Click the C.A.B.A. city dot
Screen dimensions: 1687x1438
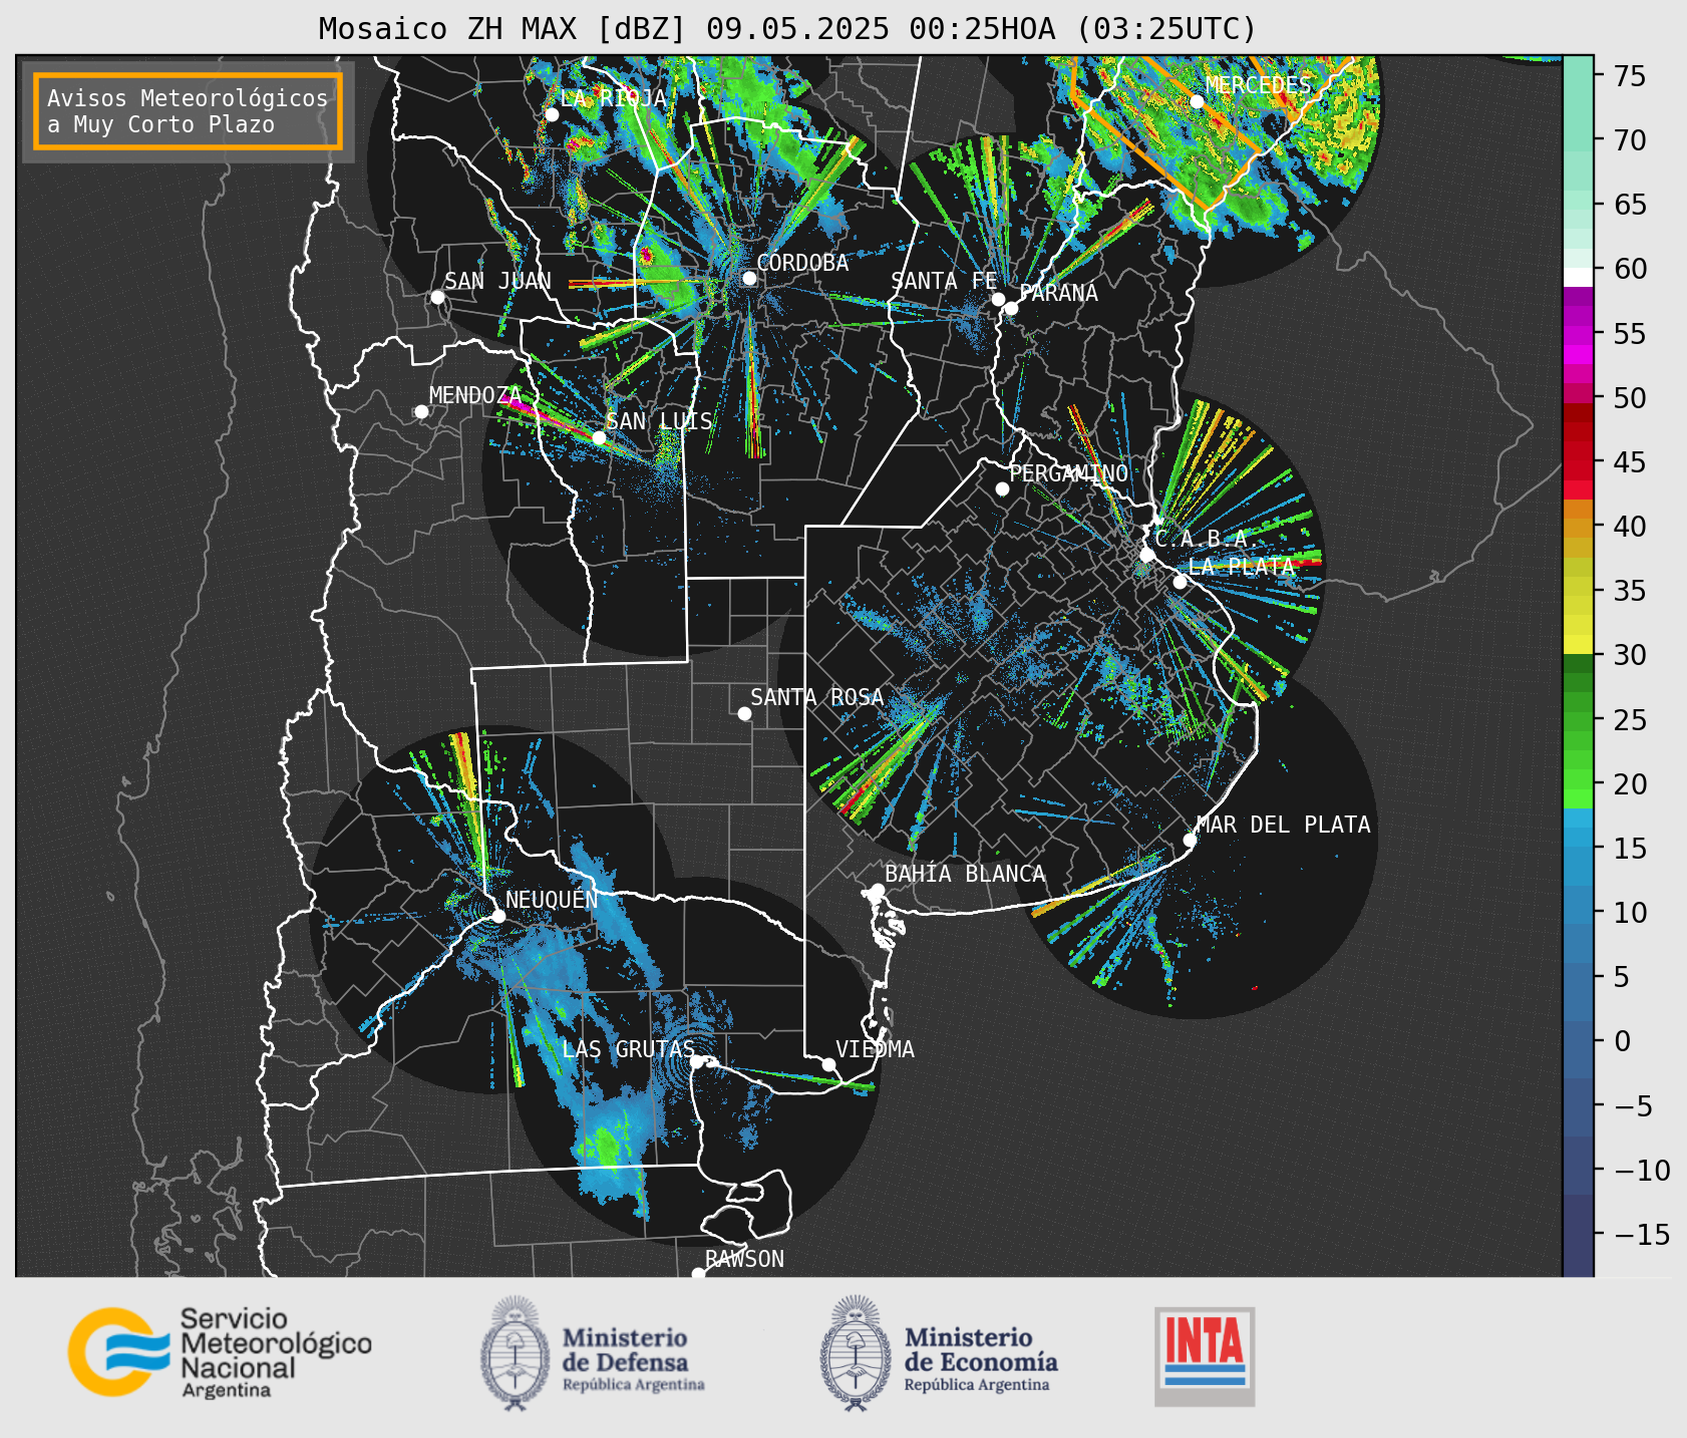tap(1147, 555)
